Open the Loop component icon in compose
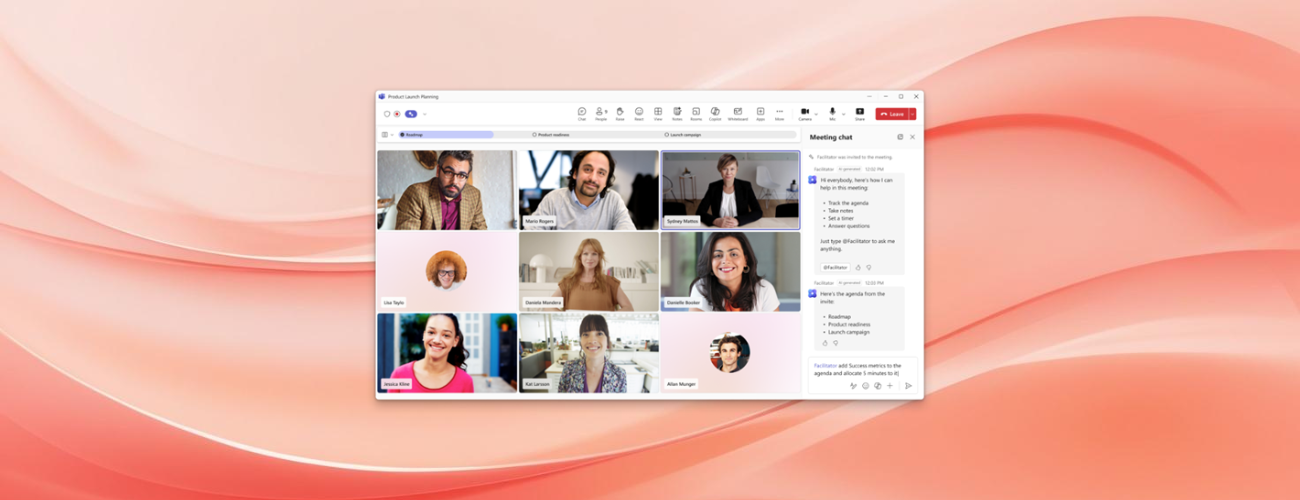The width and height of the screenshot is (1300, 500). point(877,385)
